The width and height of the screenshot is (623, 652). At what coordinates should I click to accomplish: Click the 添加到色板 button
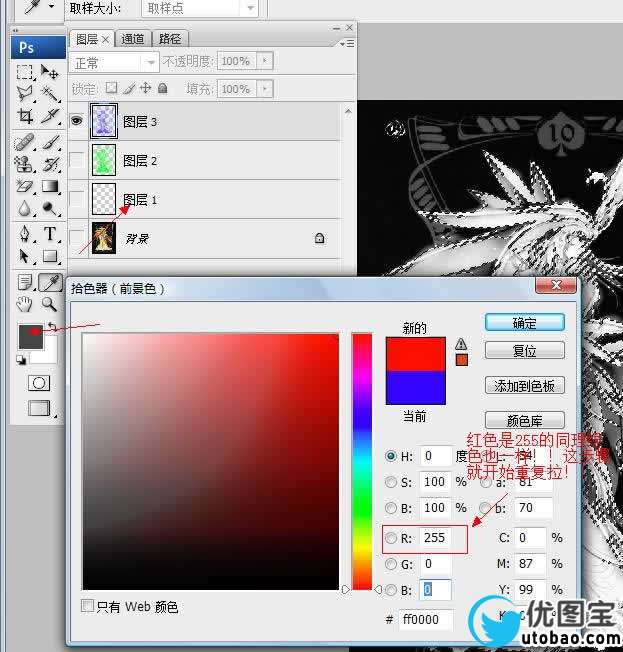click(x=524, y=385)
